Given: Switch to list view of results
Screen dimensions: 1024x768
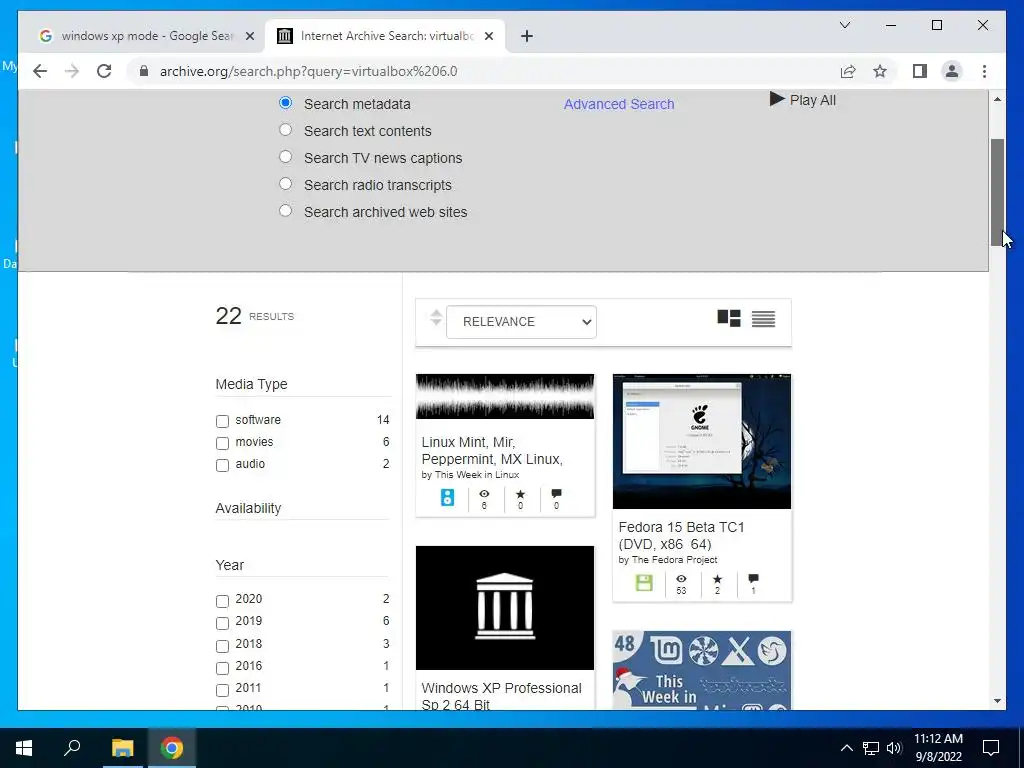Looking at the screenshot, I should pyautogui.click(x=763, y=319).
